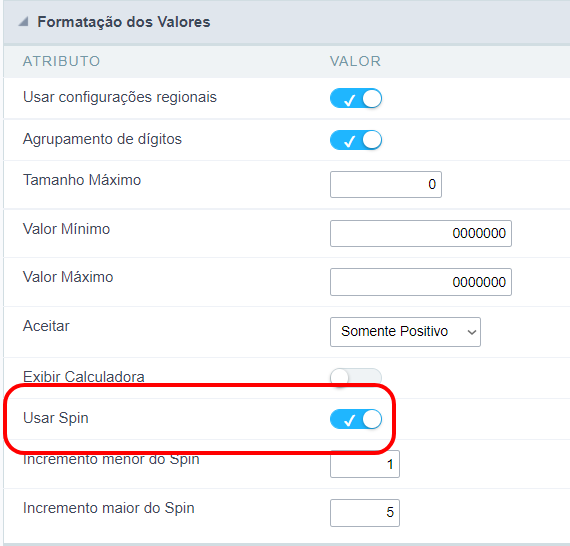Click the Formatação dos Valores header title
Image resolution: width=570 pixels, height=546 pixels.
pyautogui.click(x=124, y=22)
